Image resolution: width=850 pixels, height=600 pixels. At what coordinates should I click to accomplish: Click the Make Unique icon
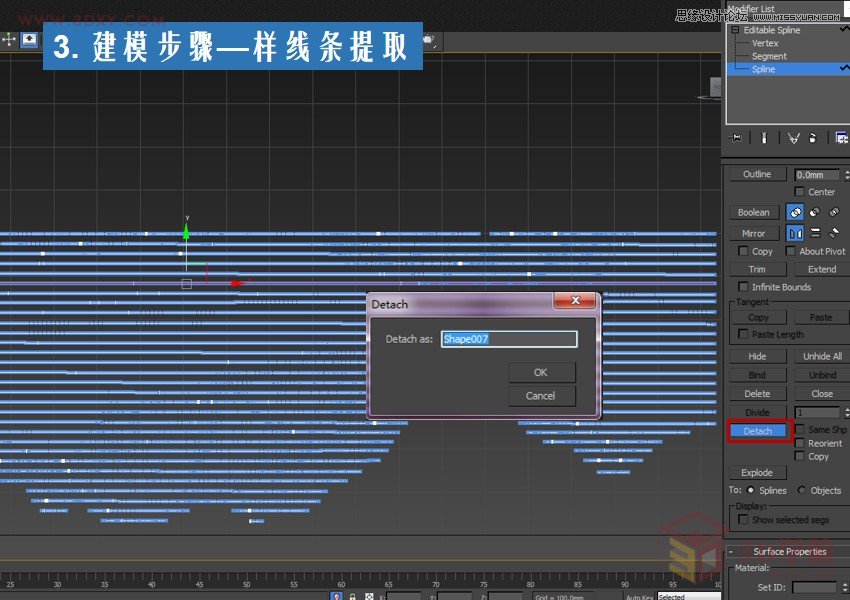coord(793,137)
